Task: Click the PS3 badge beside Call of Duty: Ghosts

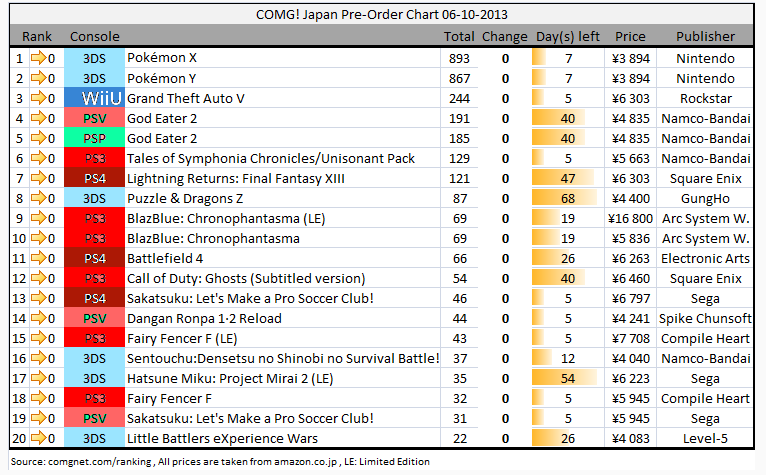Action: (94, 278)
